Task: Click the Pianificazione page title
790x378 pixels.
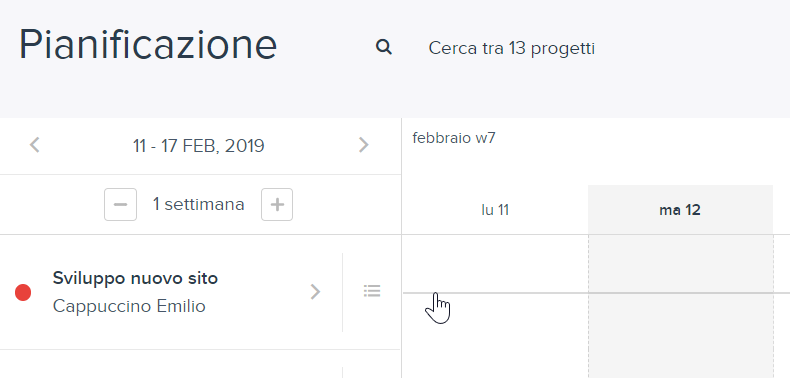Action: pos(148,45)
